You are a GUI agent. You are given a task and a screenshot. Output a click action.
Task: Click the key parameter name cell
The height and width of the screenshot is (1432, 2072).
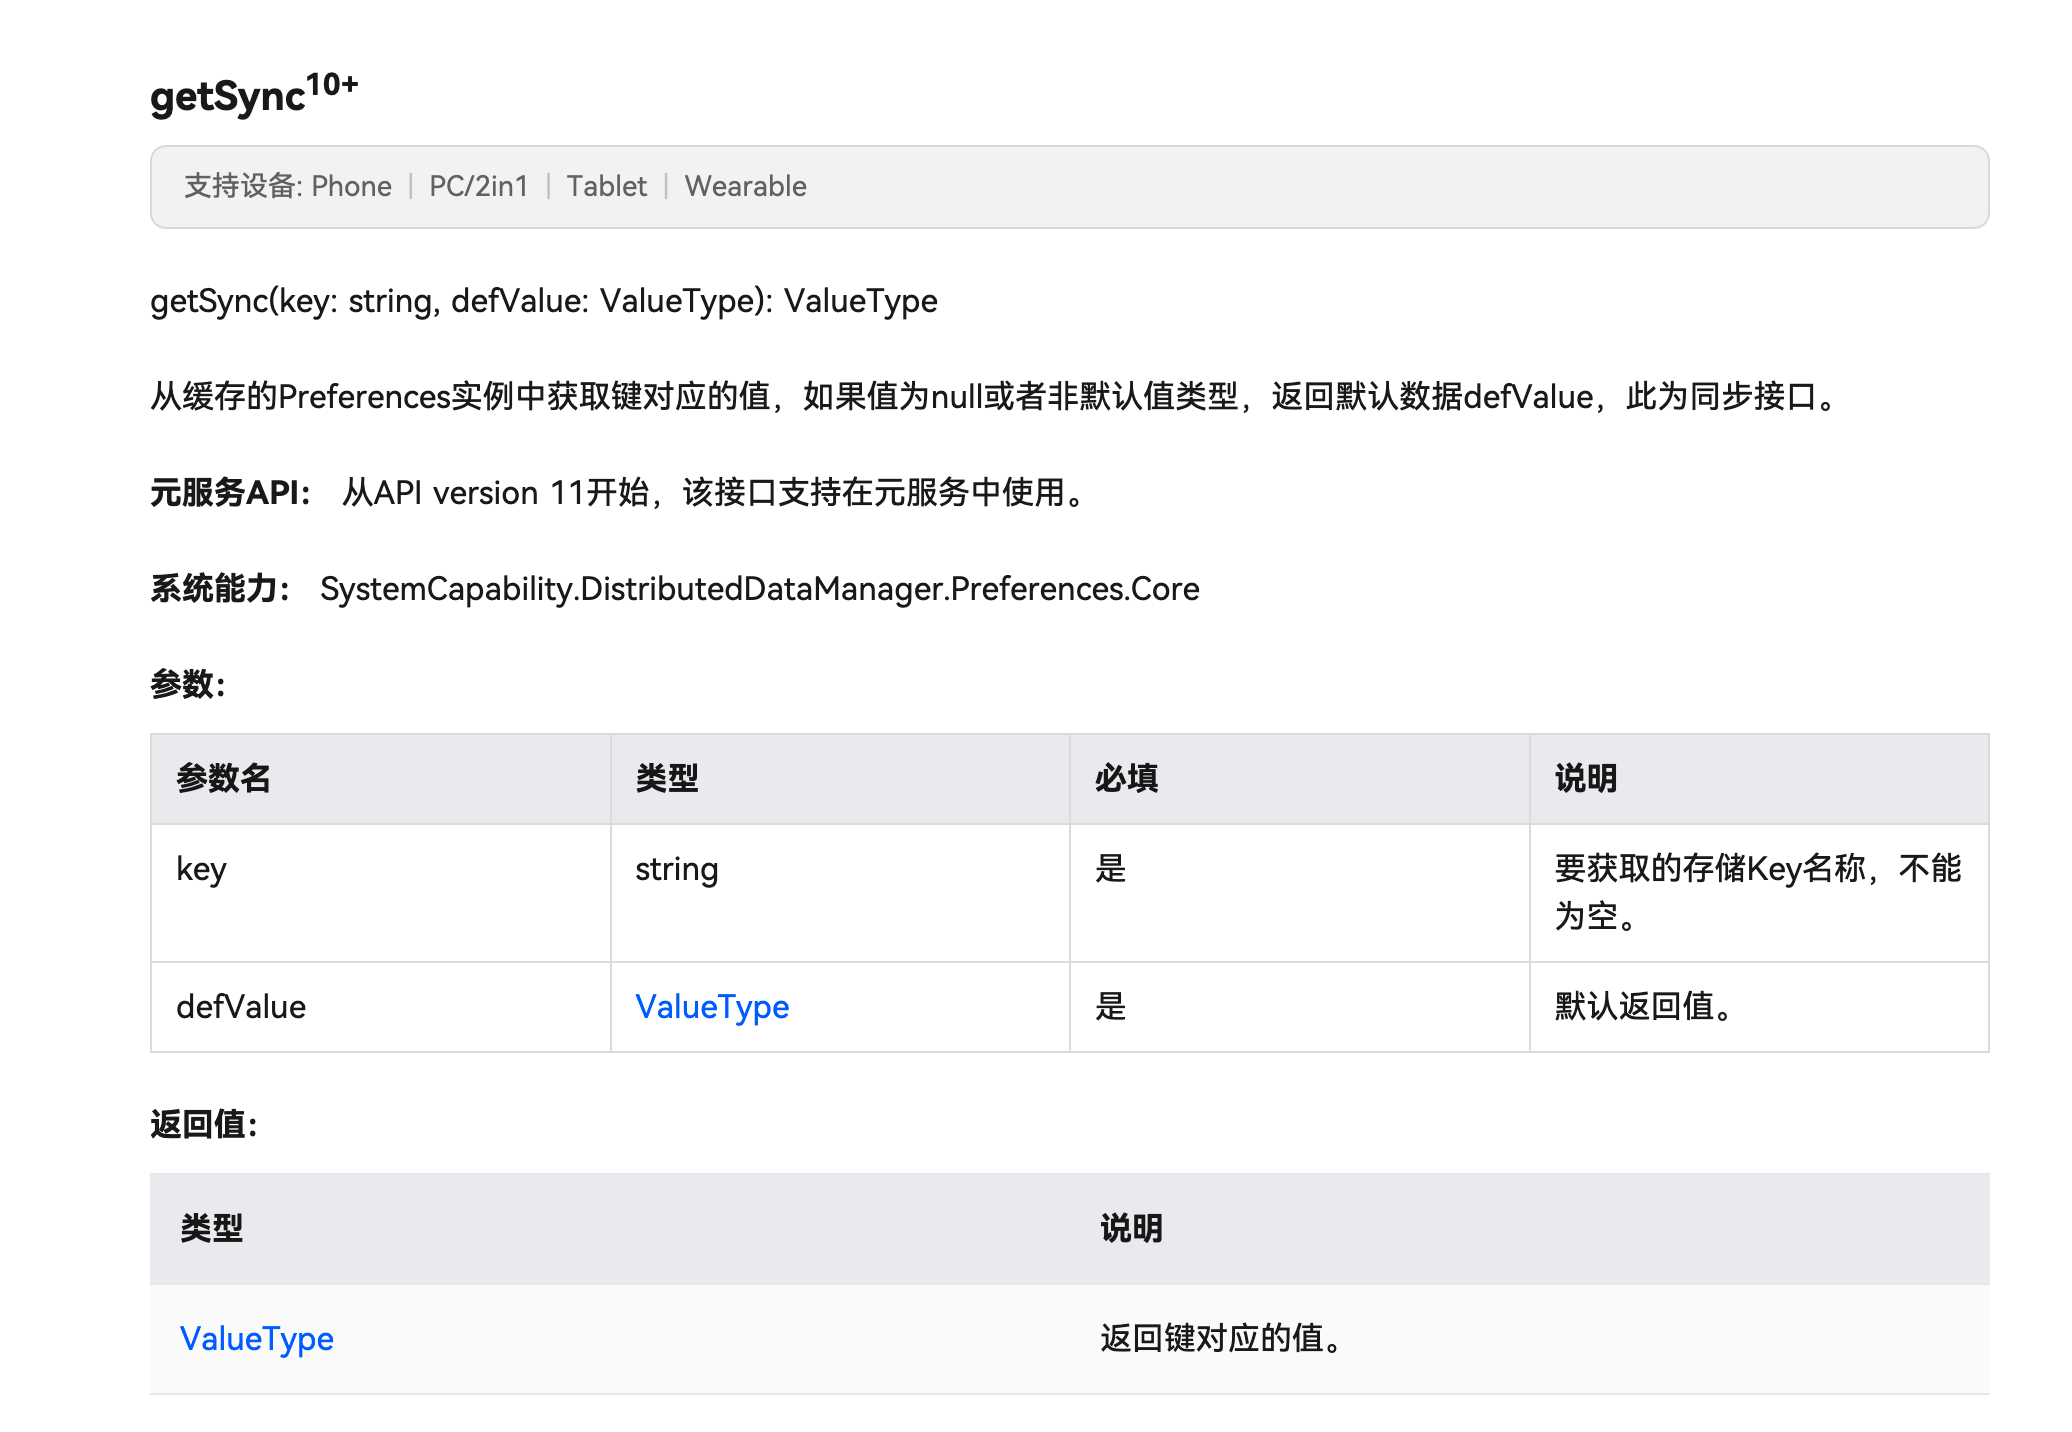point(201,869)
